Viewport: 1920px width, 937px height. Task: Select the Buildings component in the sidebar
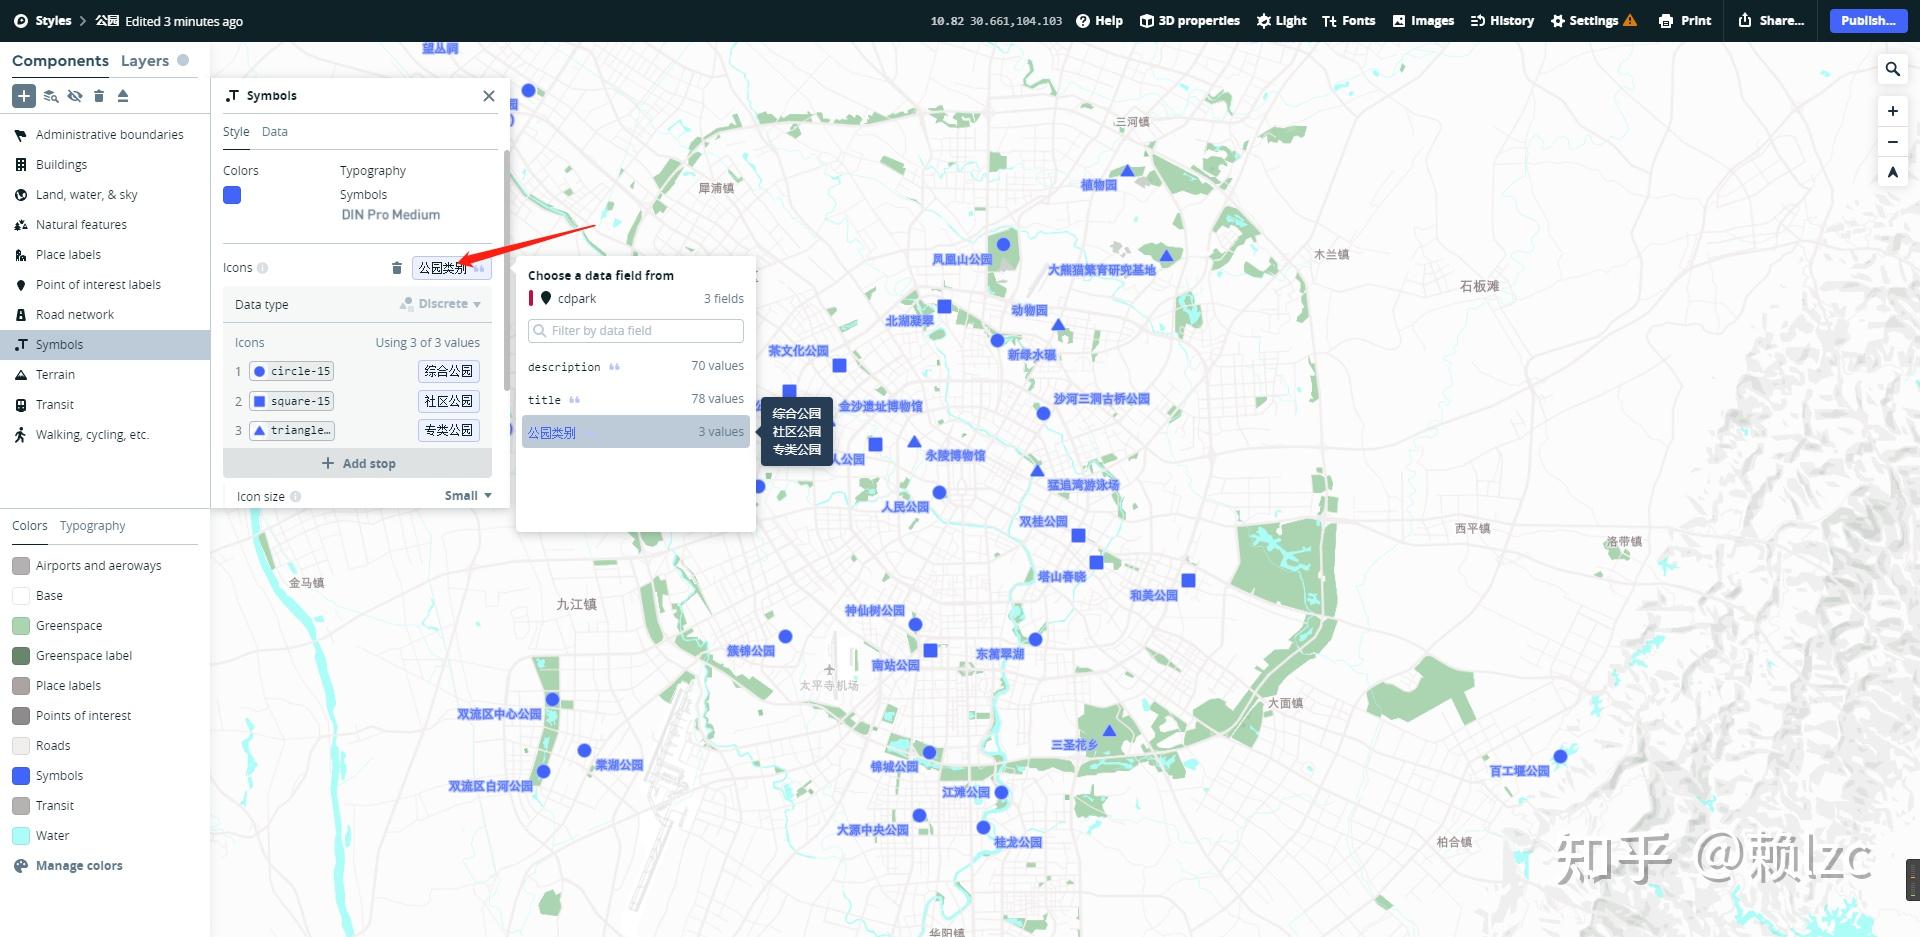61,164
